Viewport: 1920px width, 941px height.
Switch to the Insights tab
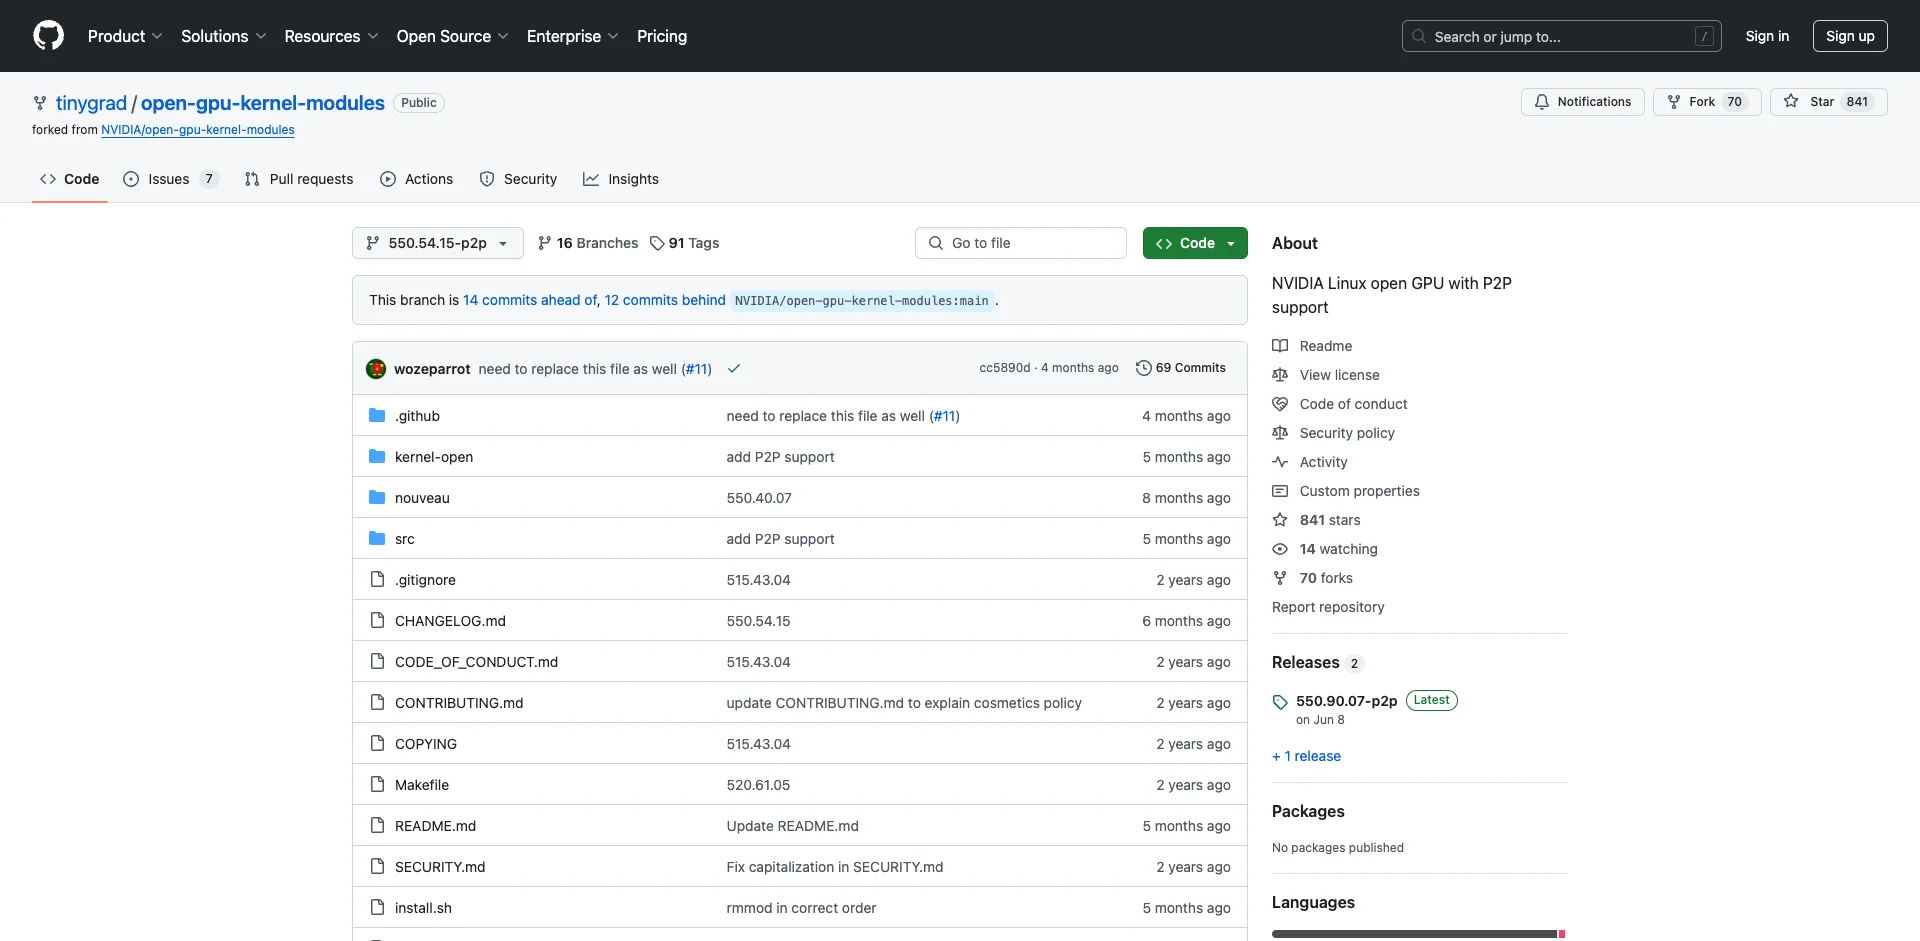click(x=621, y=179)
